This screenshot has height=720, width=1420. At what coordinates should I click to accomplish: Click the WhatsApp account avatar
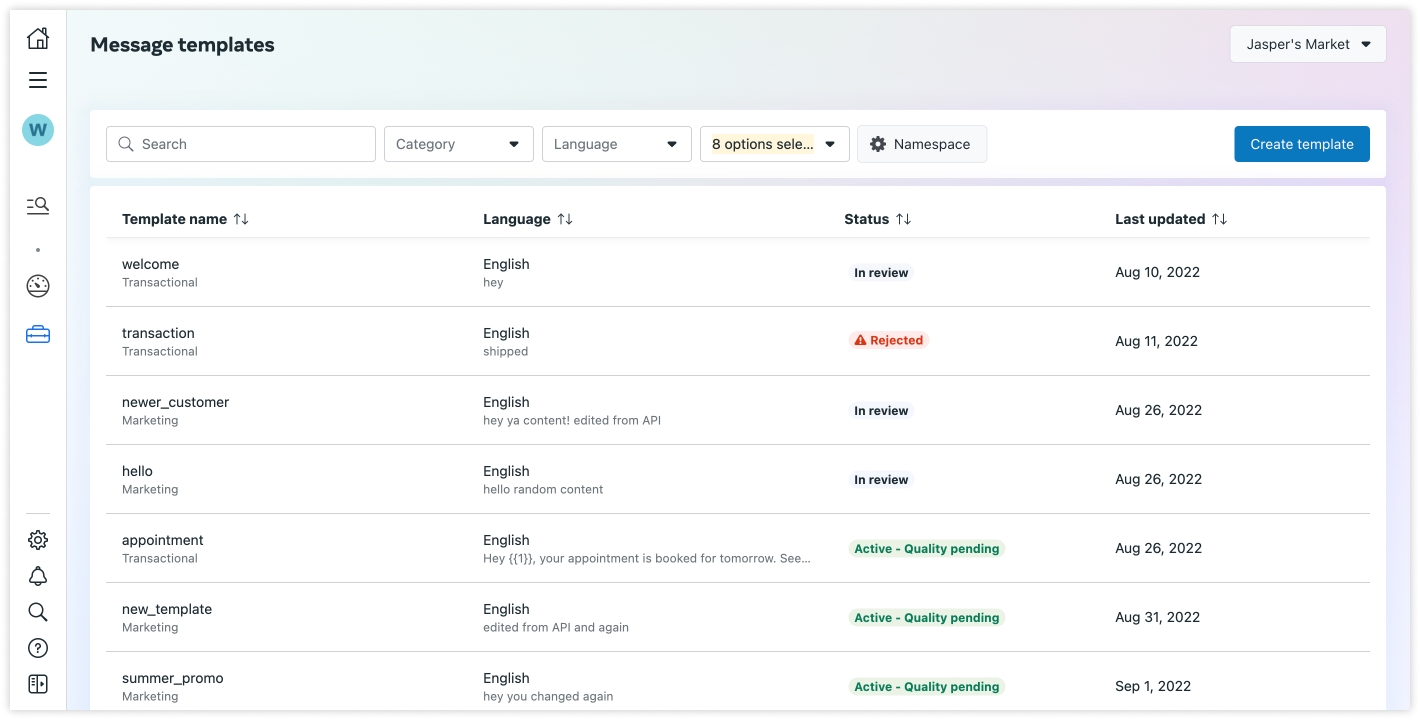tap(38, 130)
